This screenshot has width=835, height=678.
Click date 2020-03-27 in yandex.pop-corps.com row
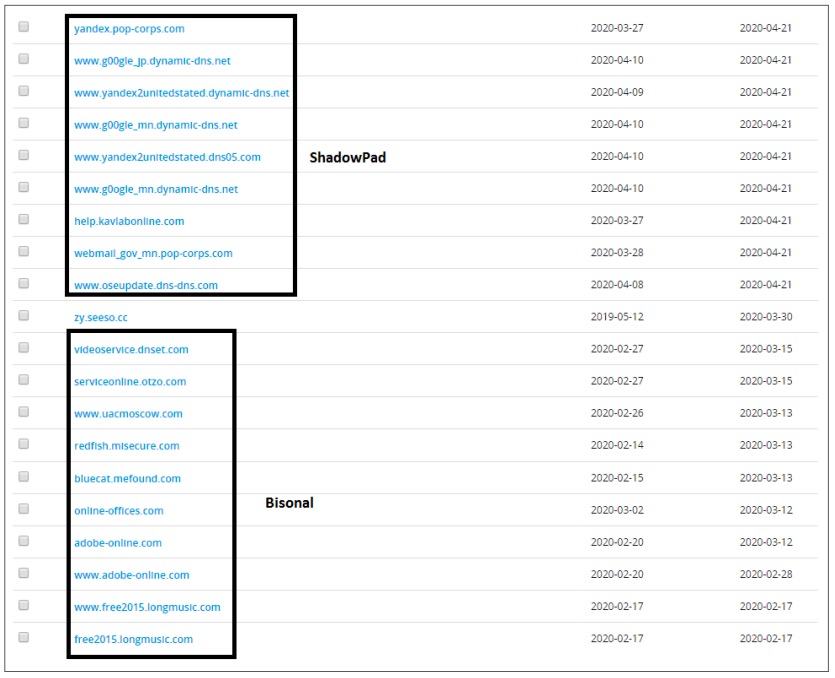617,28
